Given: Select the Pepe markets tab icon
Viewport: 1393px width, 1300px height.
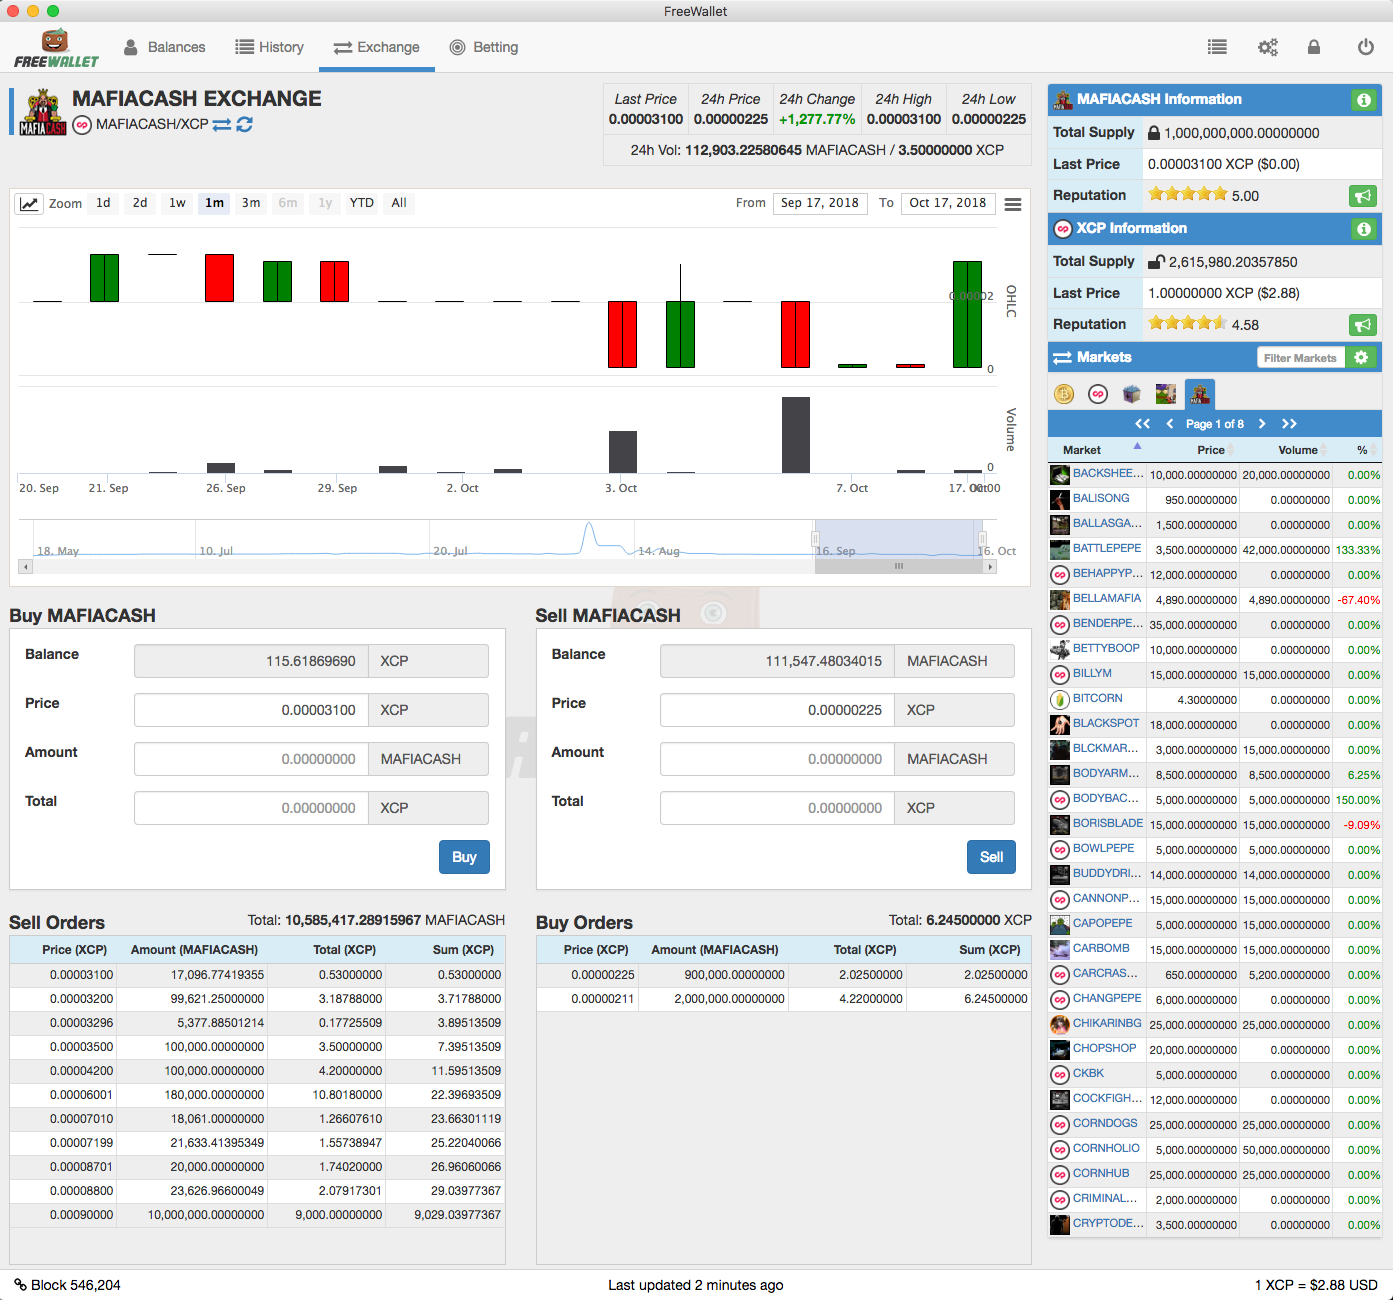Looking at the screenshot, I should [x=1166, y=394].
